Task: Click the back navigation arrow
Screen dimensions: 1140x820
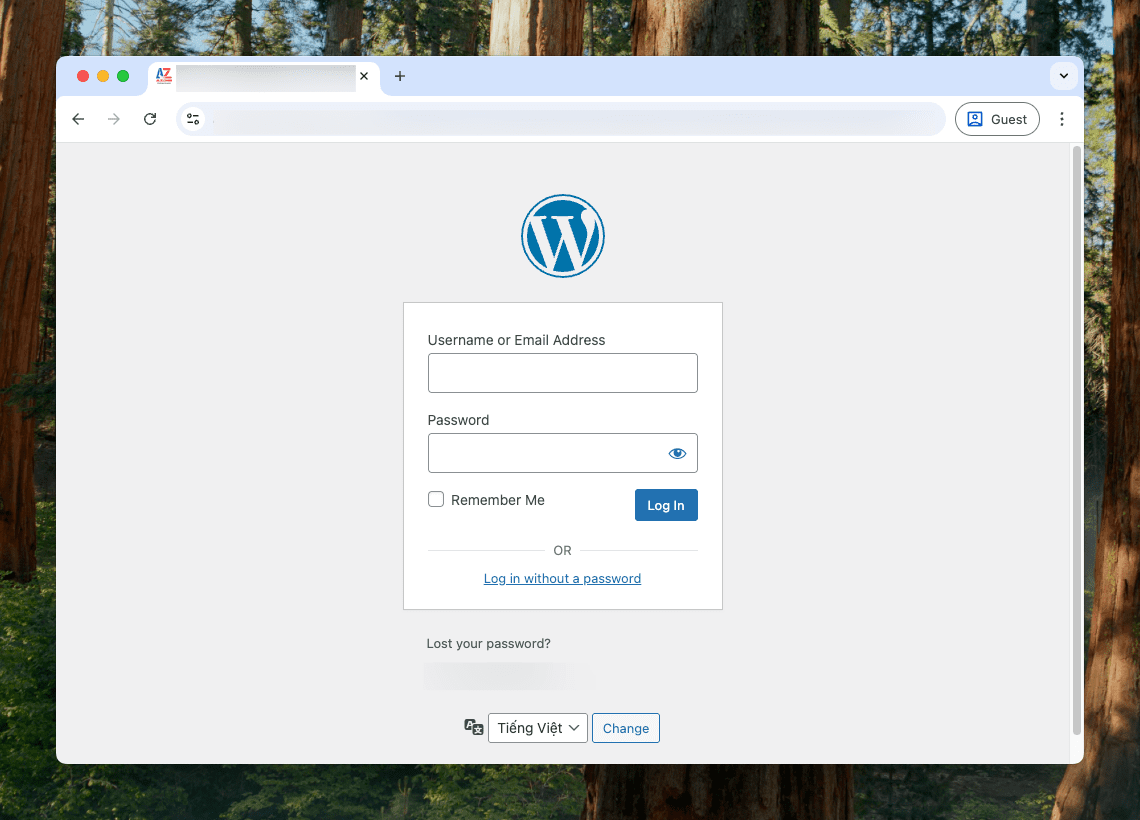Action: 78,118
